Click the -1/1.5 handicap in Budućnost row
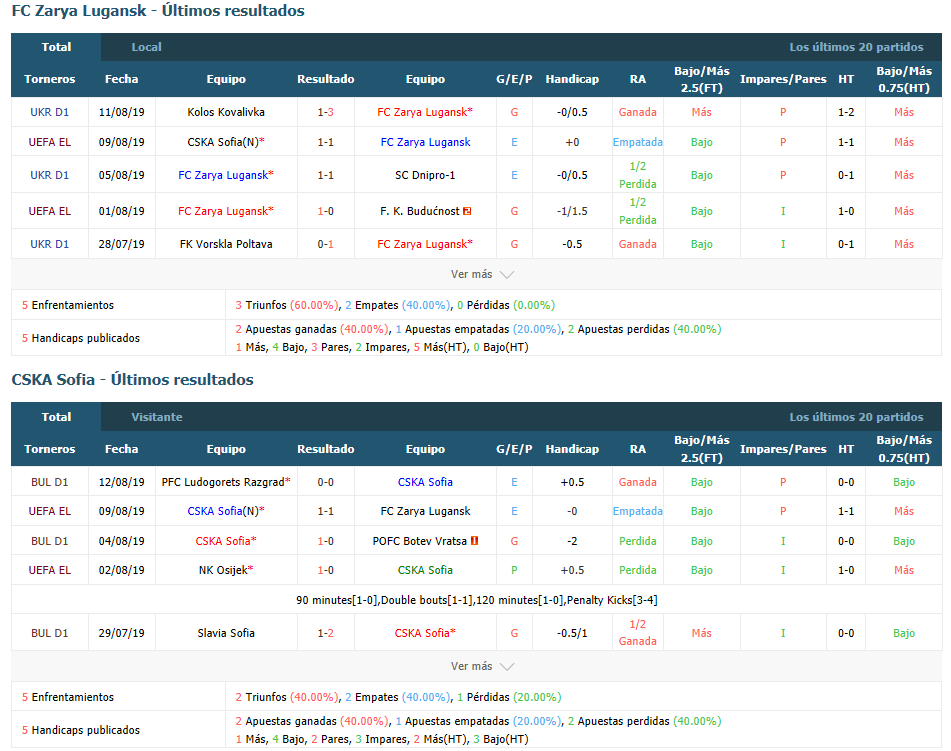This screenshot has height=751, width=951. 572,211
